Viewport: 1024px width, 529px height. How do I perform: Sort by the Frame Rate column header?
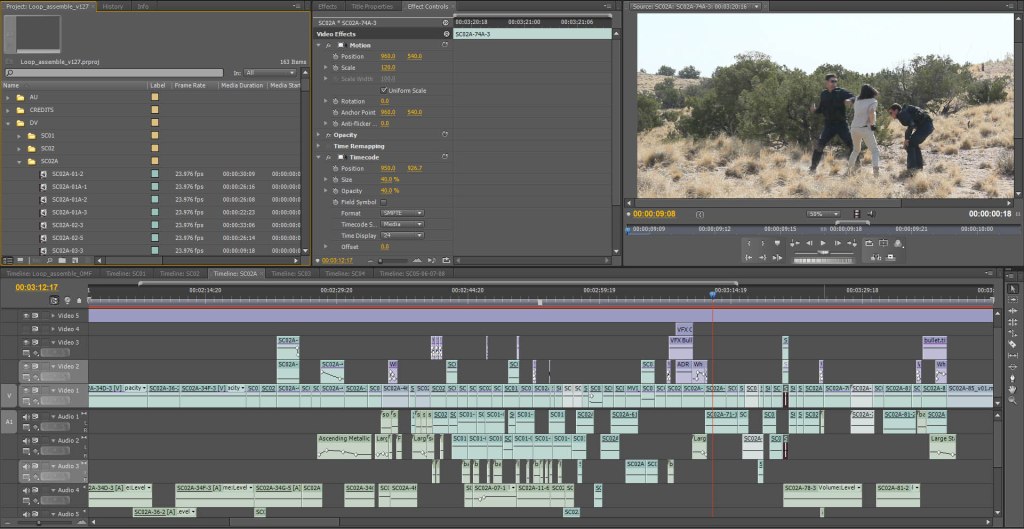[190, 85]
